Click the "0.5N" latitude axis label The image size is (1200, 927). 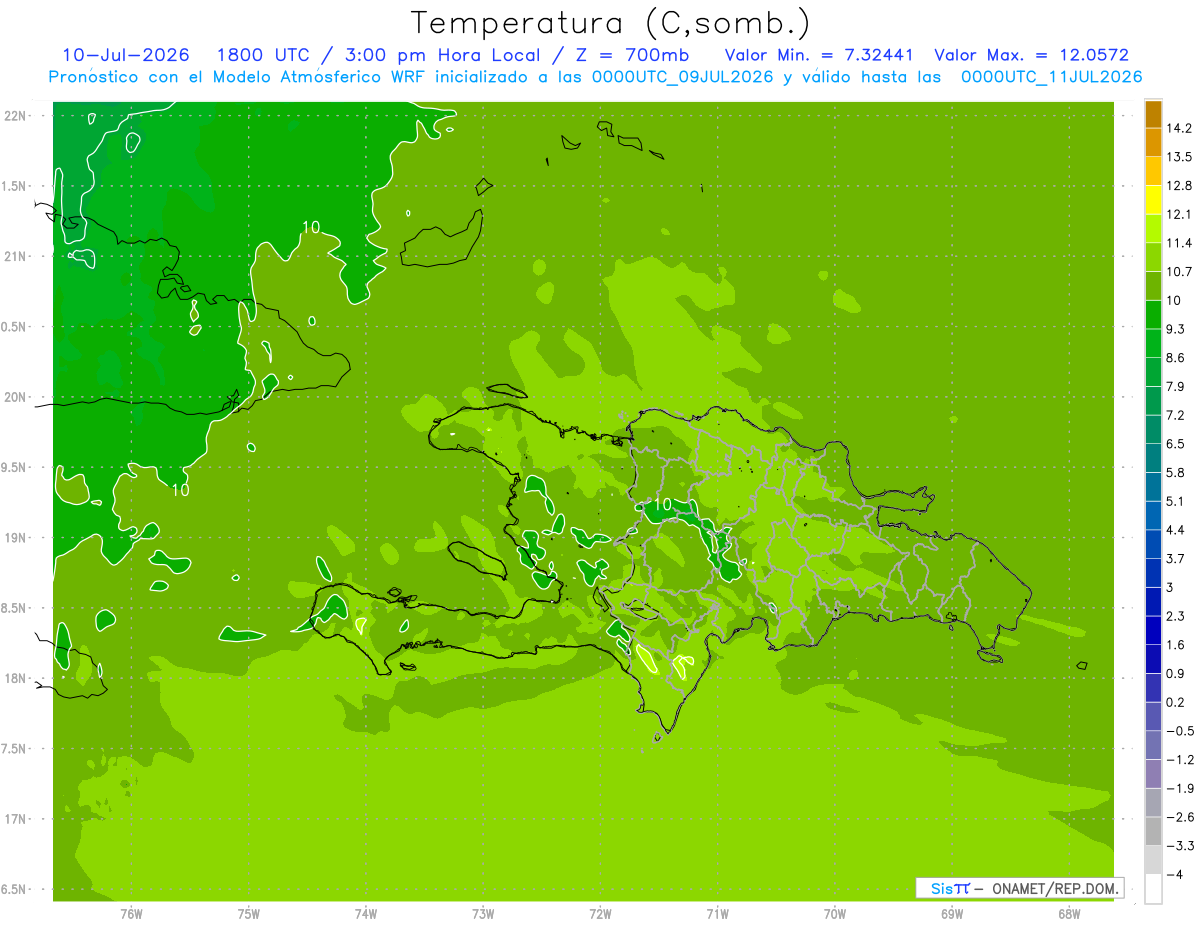[15, 327]
